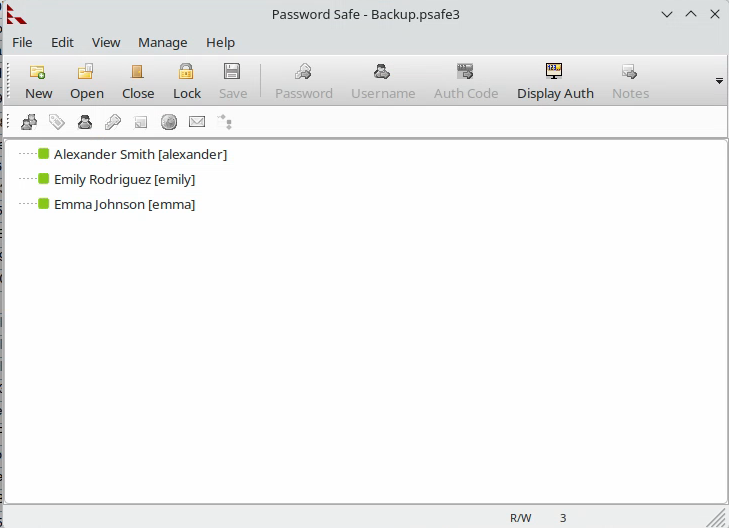Select the Alexander Smith [alexander] entry
The width and height of the screenshot is (729, 528).
pos(140,154)
